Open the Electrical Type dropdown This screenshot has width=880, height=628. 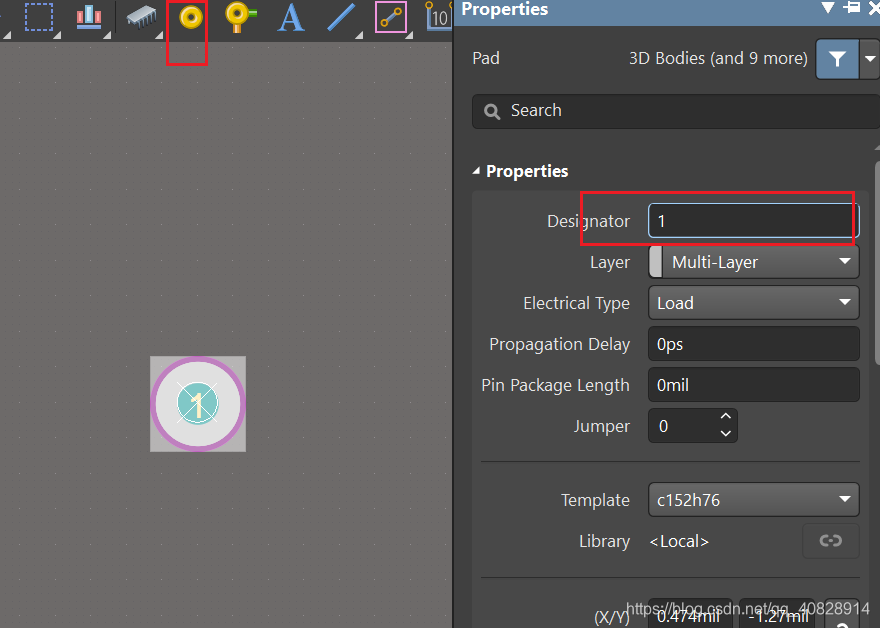753,303
